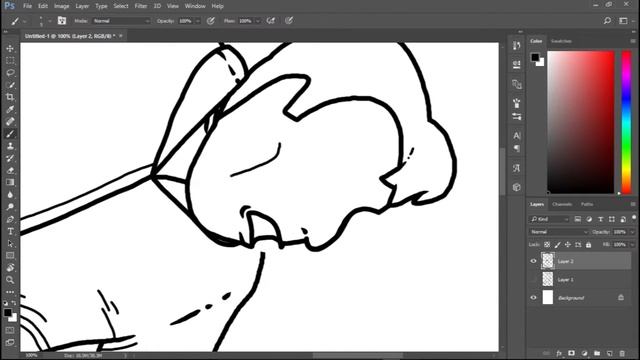This screenshot has width=640, height=360.
Task: Add a layer mask
Action: (571, 353)
